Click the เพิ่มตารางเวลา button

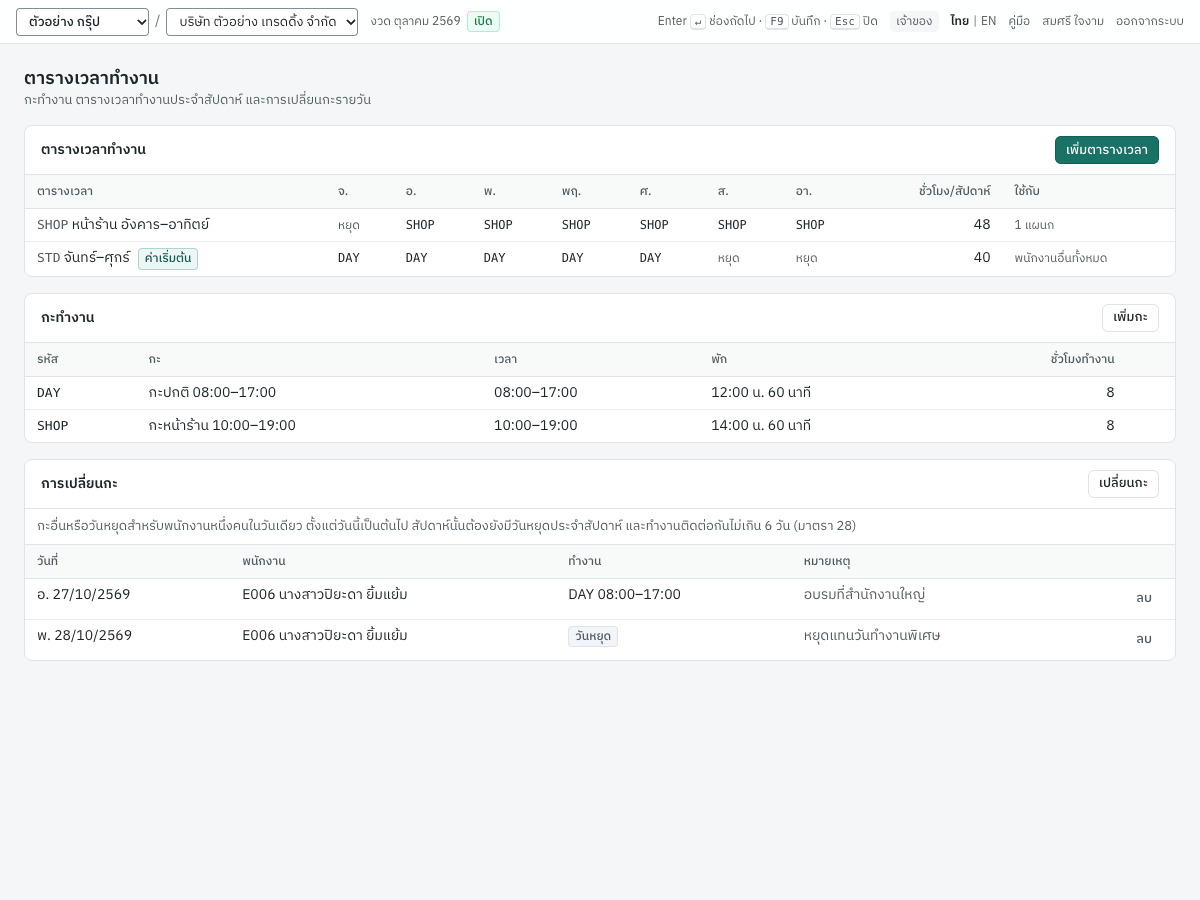pyautogui.click(x=1107, y=150)
